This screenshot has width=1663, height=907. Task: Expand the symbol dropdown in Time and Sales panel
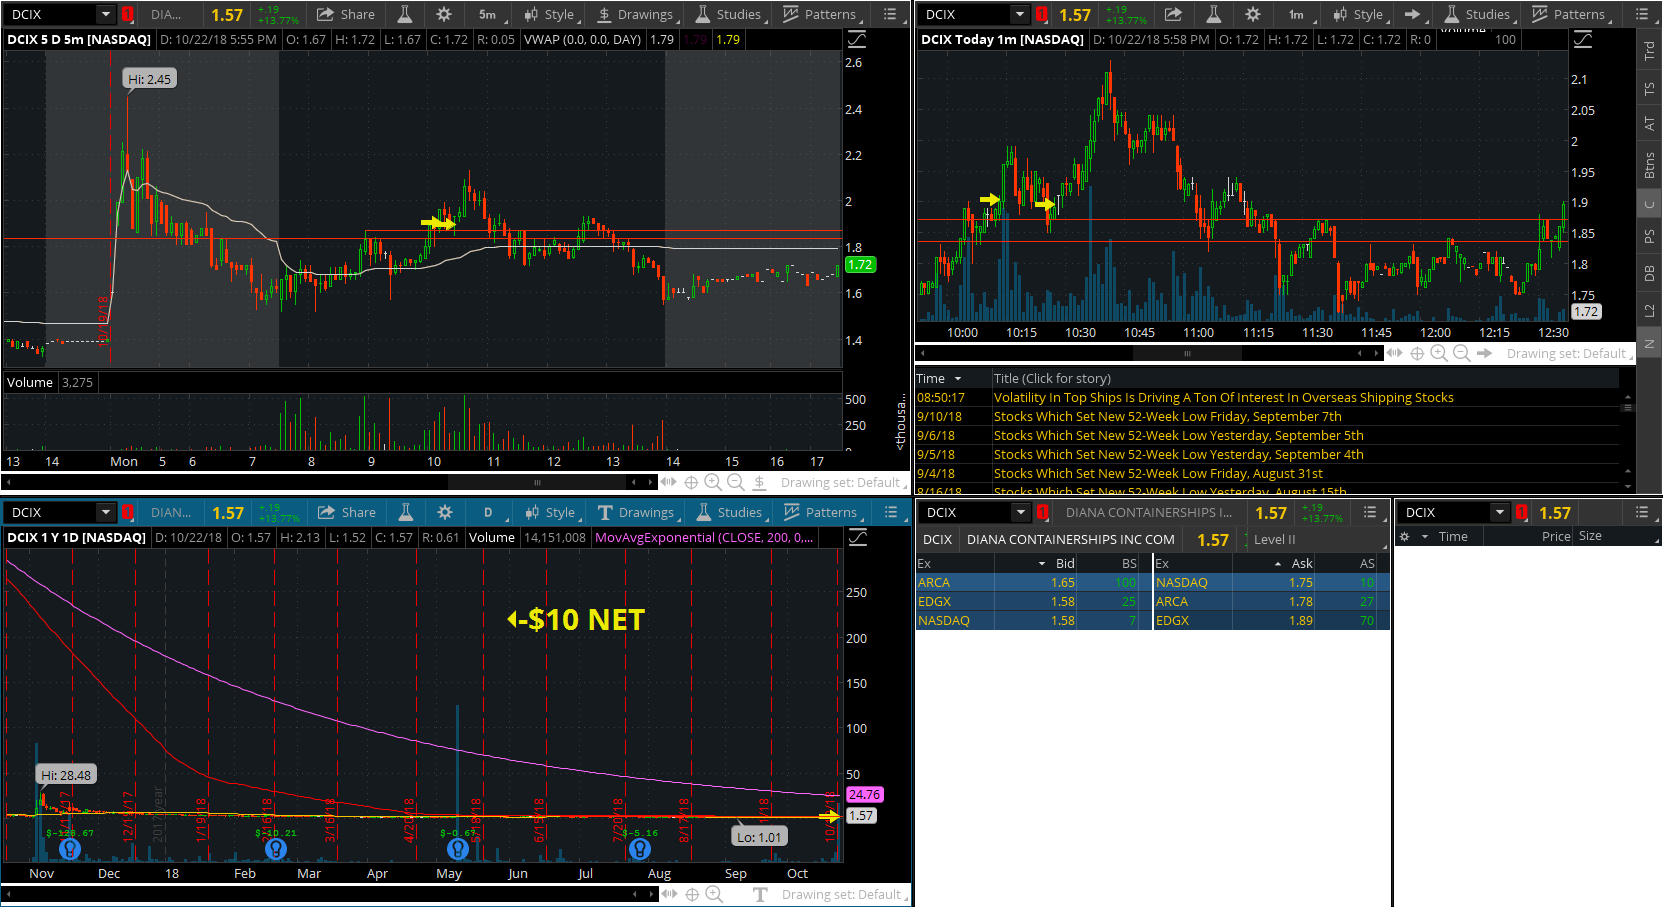click(x=1500, y=512)
